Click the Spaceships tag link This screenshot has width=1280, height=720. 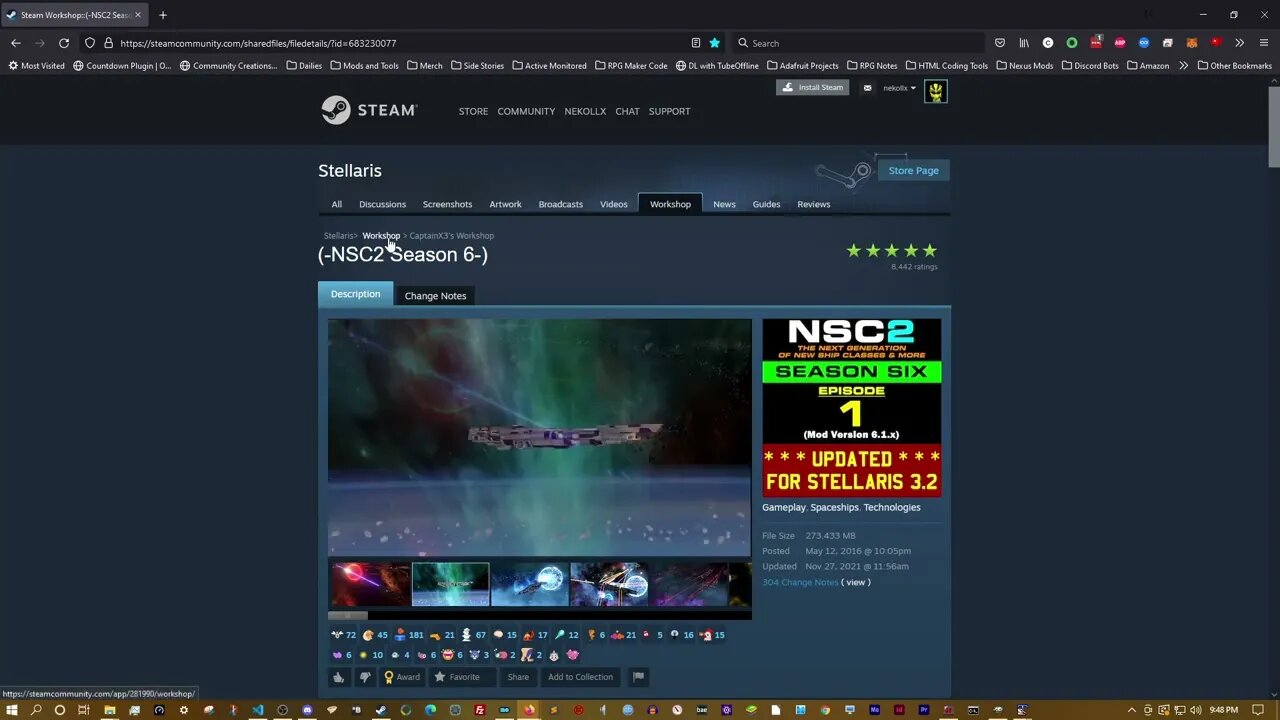tap(834, 507)
